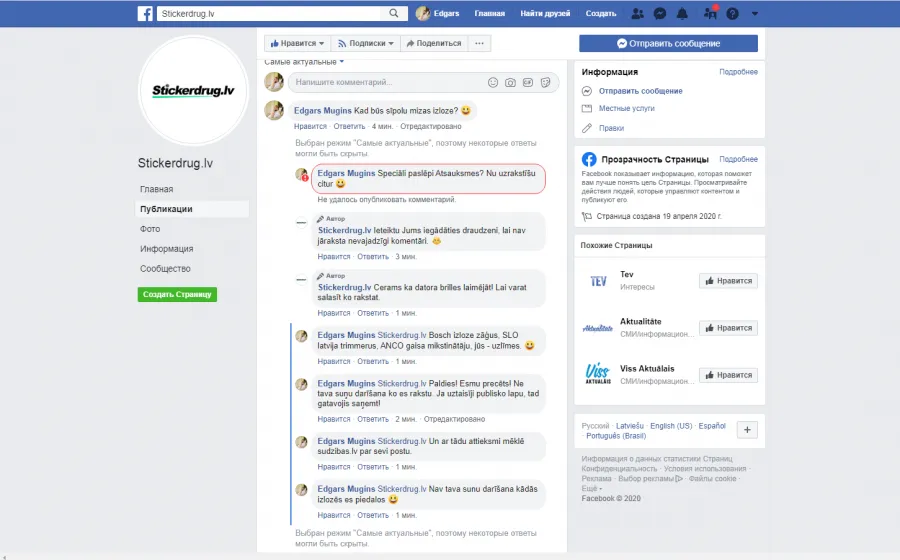Open Главная in the top navigation
This screenshot has width=900, height=560.
coord(490,13)
